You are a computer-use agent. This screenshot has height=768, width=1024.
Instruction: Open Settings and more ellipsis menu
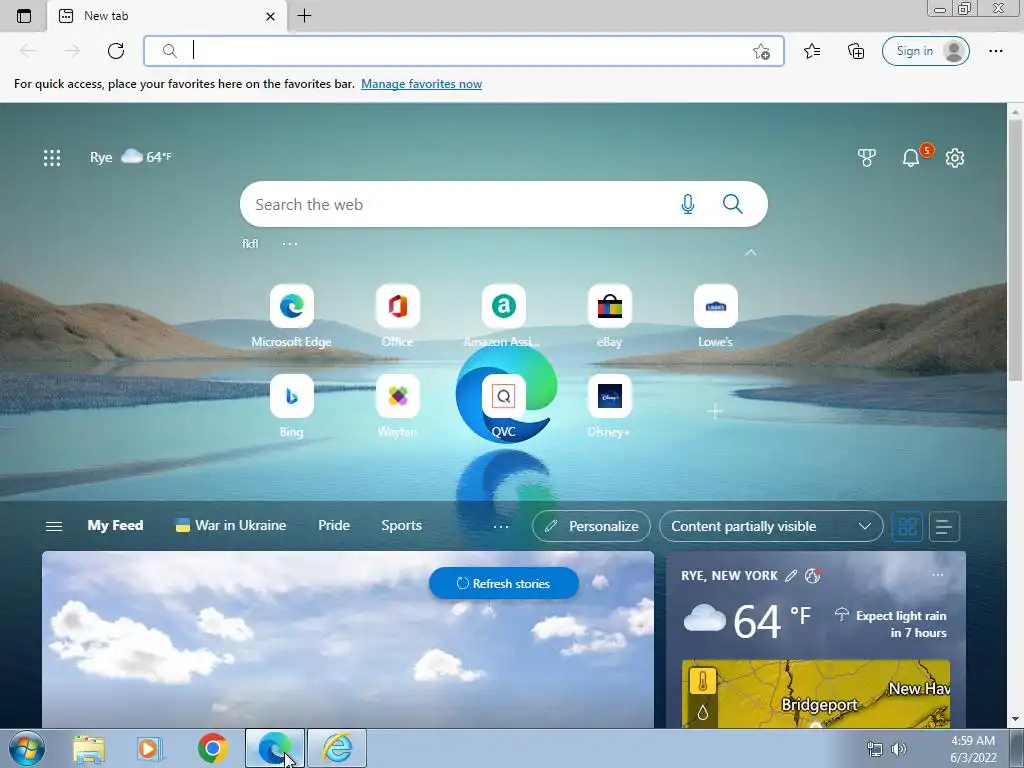pos(995,51)
